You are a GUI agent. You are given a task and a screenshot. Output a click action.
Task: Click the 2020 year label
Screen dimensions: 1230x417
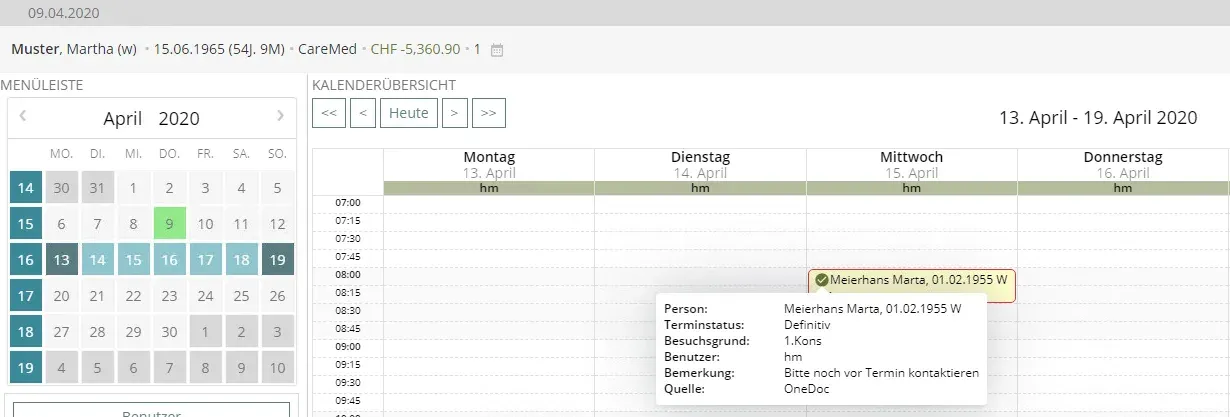point(179,118)
